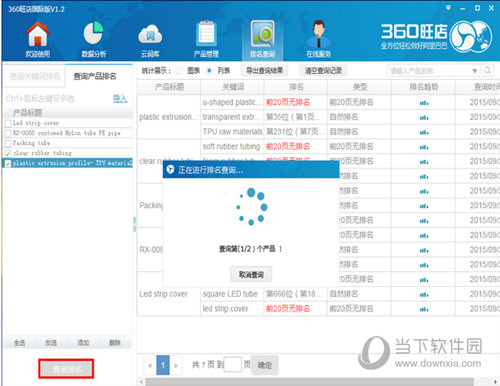View ranking trend icon for transparent extr row

click(x=424, y=117)
